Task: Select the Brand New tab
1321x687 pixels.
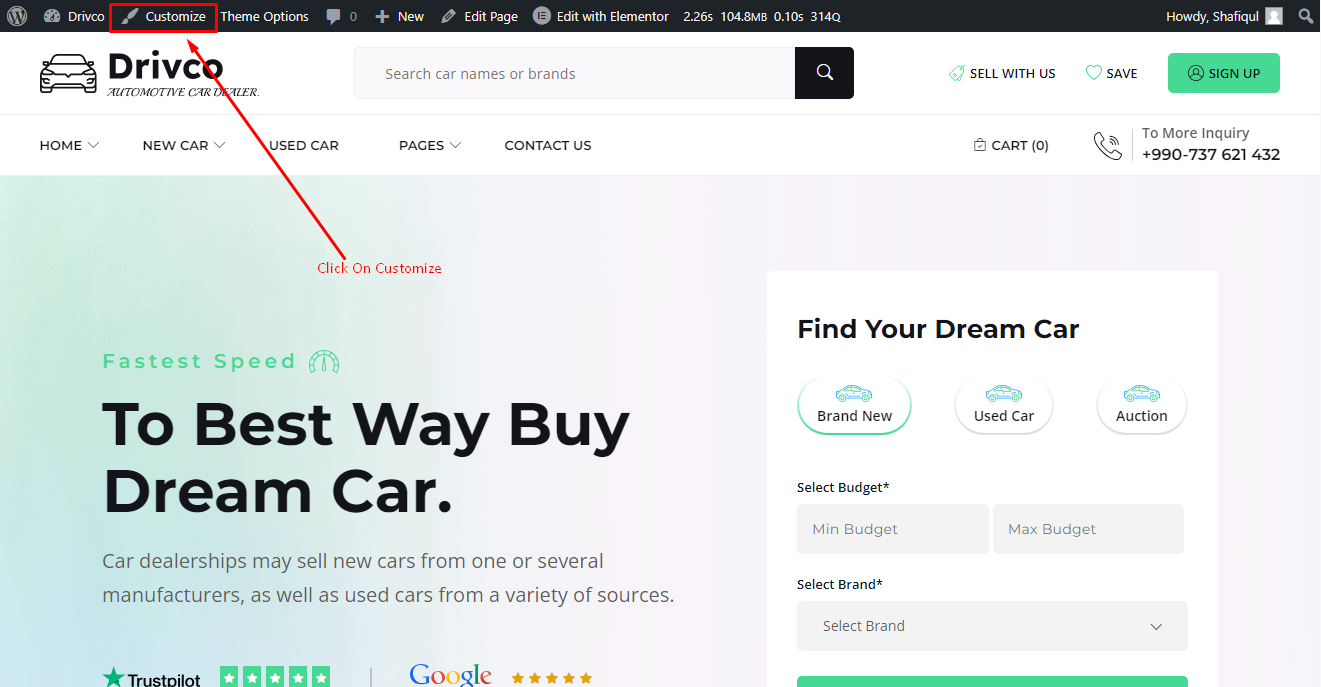Action: (854, 405)
